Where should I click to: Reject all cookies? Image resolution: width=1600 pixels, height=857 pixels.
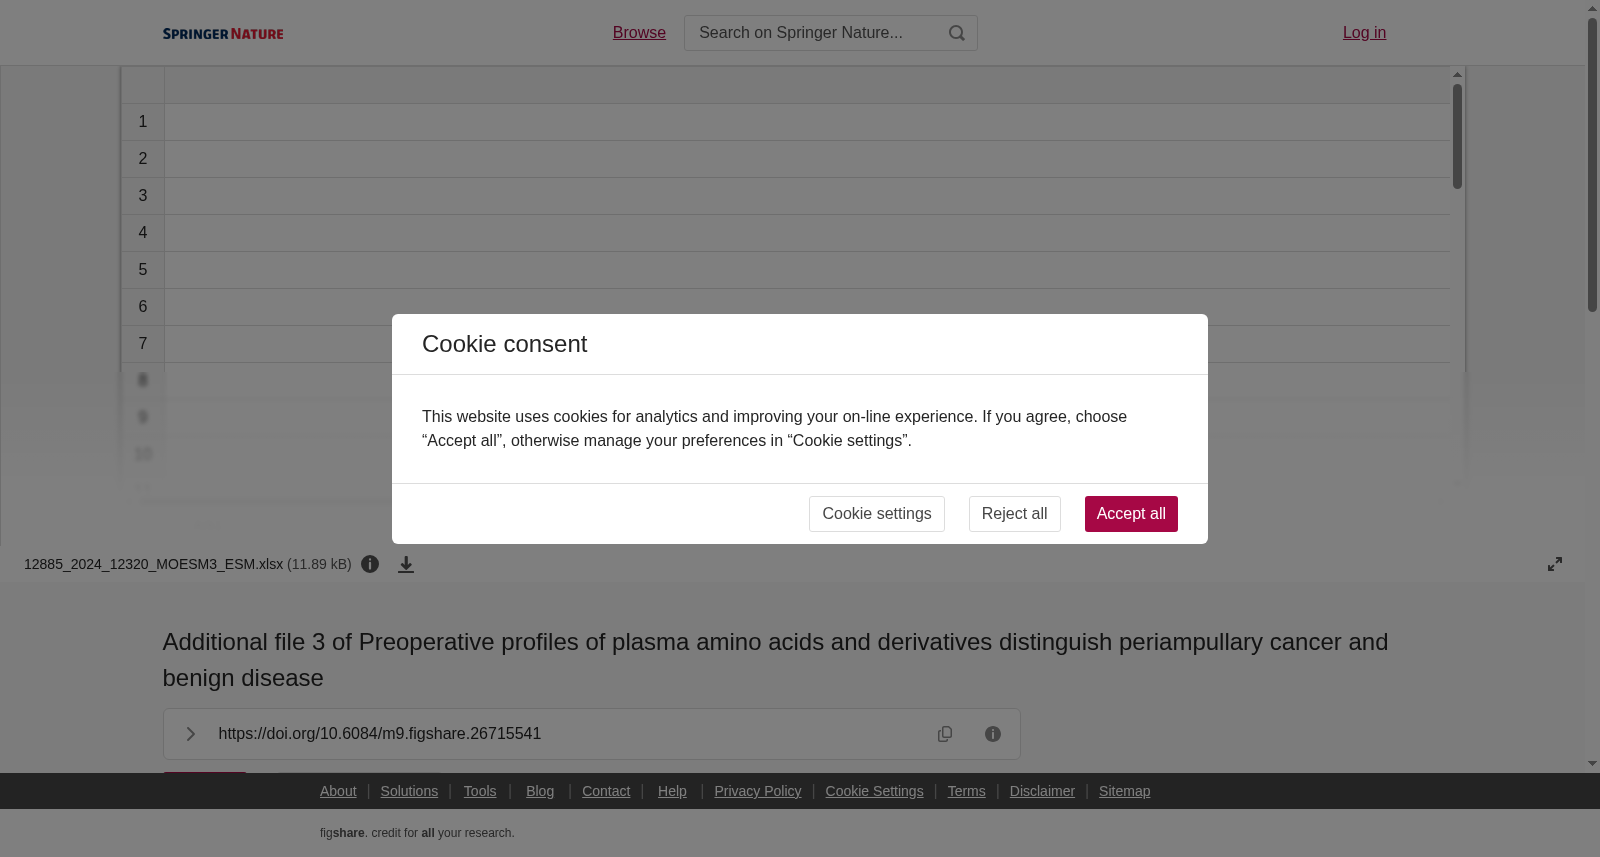tap(1014, 514)
